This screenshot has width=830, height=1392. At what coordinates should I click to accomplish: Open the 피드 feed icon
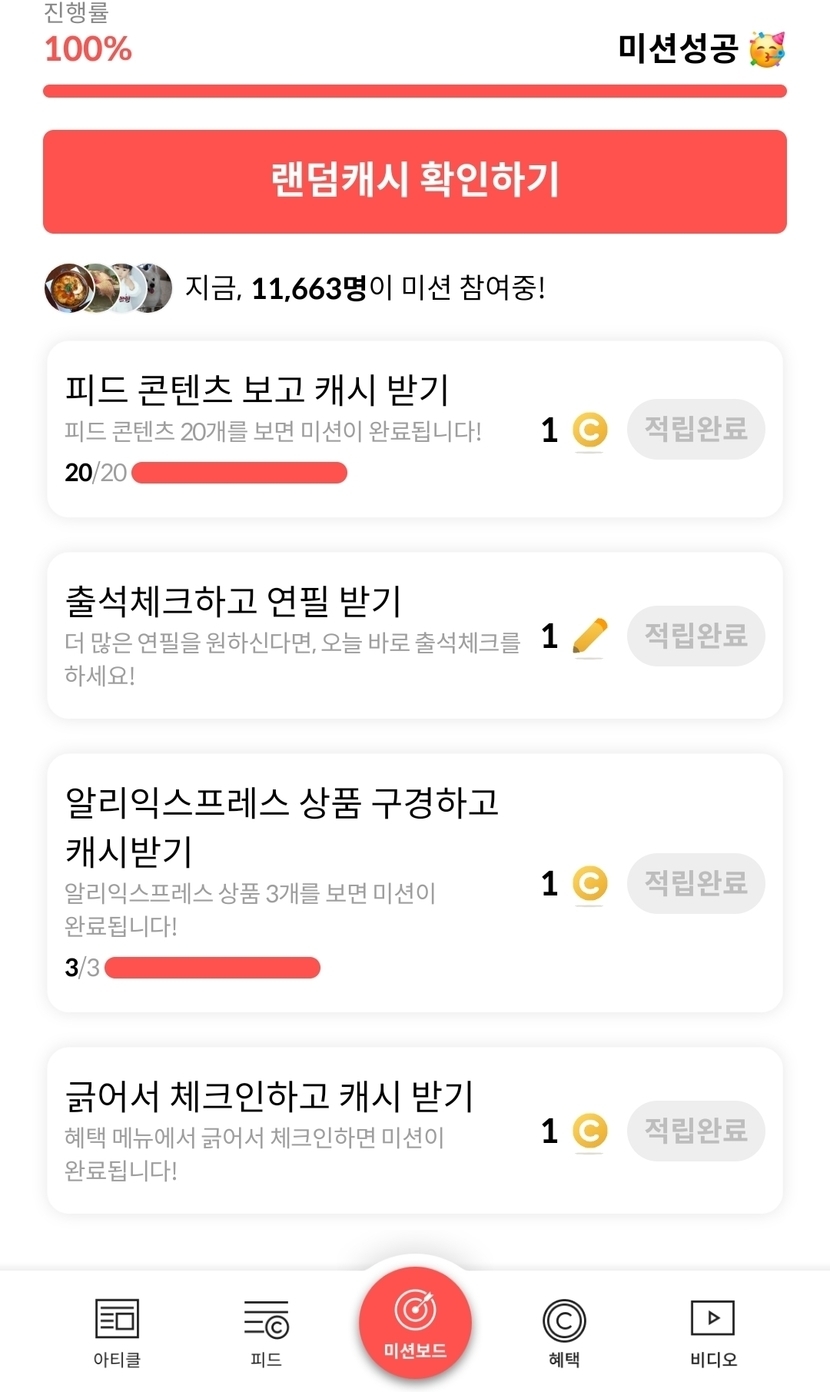(x=266, y=1319)
